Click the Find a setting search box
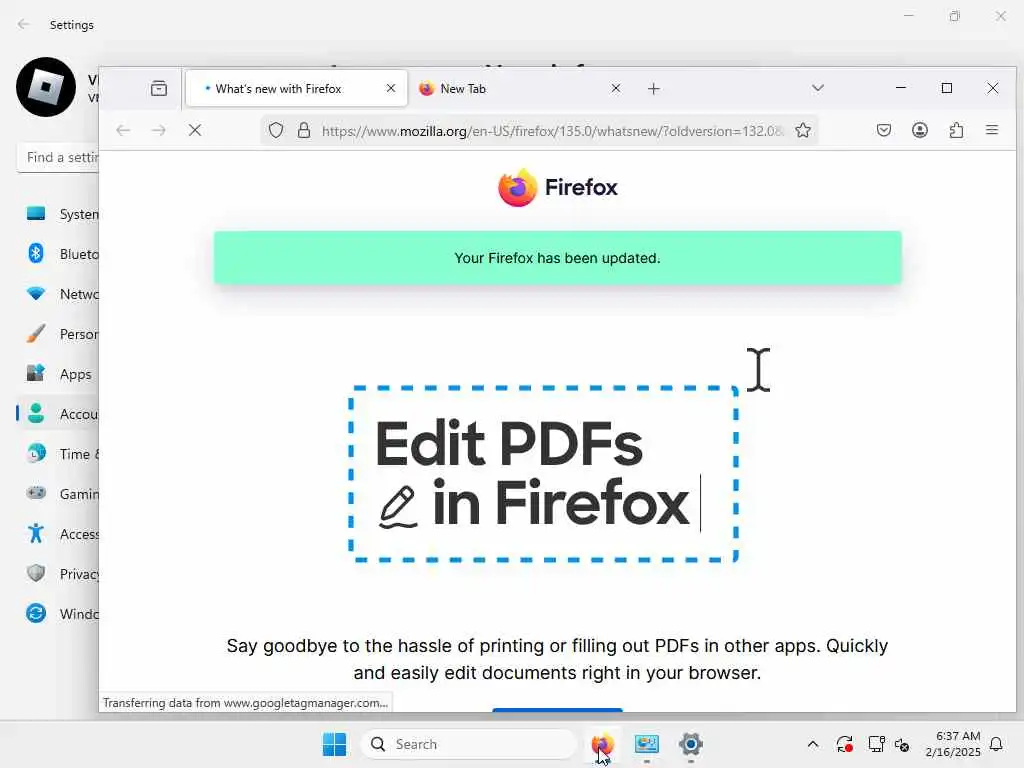This screenshot has width=1024, height=768. point(58,157)
